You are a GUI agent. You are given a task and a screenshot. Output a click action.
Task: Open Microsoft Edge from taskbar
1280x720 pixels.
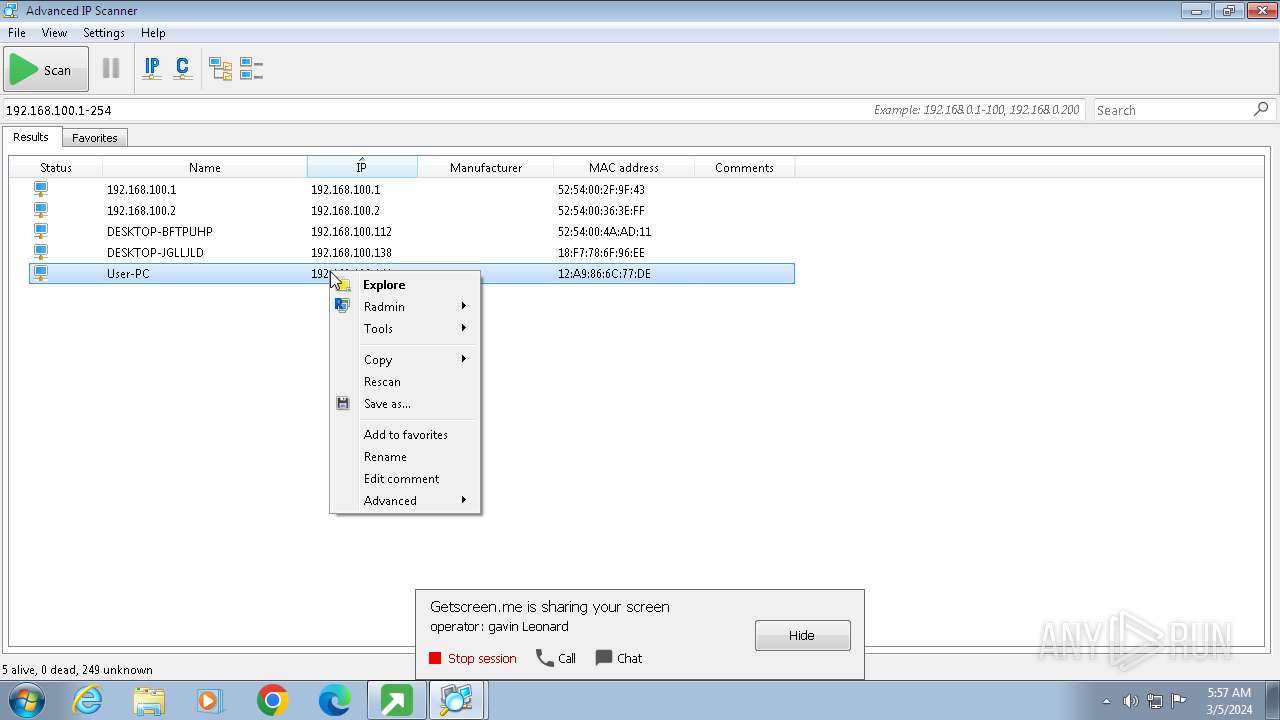coord(334,700)
